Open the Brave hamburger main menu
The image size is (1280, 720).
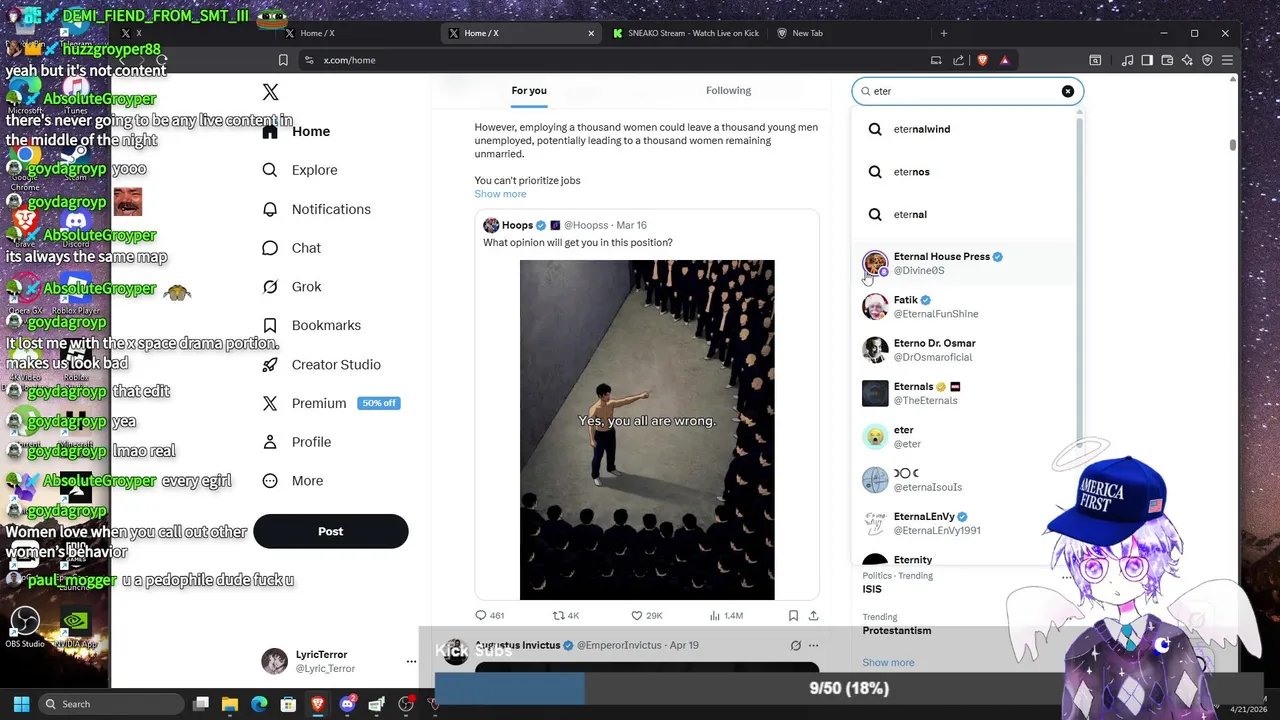click(x=1227, y=60)
